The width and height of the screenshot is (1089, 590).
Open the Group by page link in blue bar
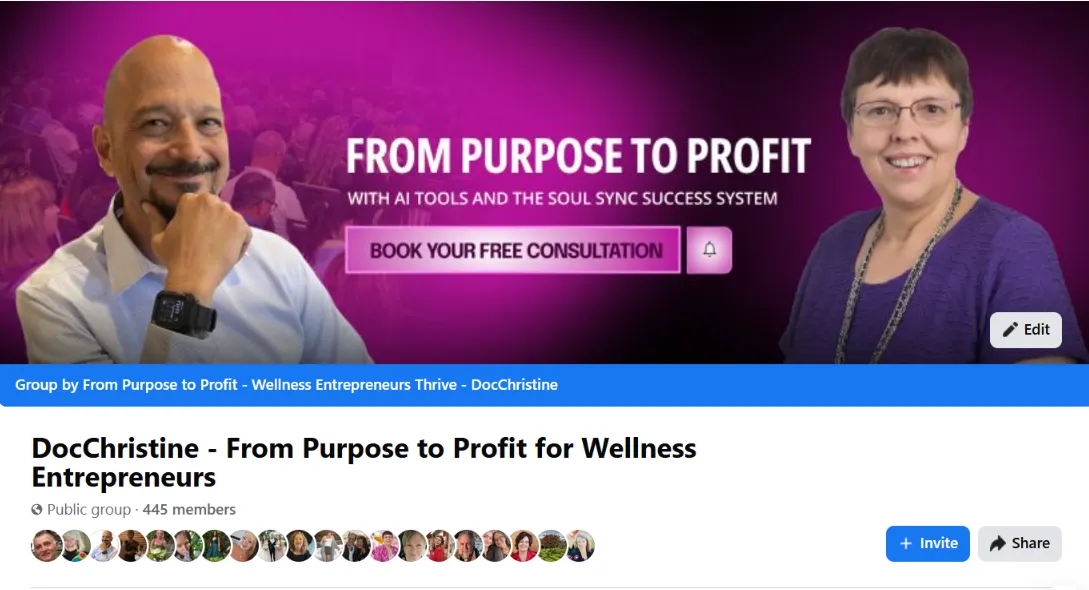286,385
